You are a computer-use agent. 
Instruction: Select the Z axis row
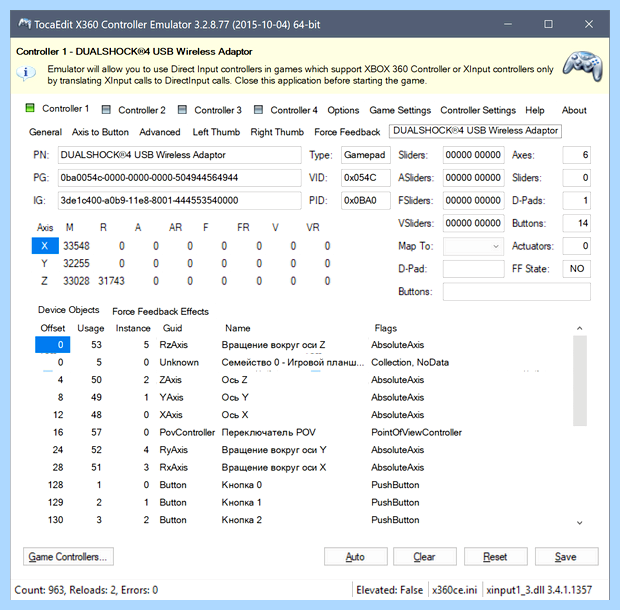(x=181, y=281)
